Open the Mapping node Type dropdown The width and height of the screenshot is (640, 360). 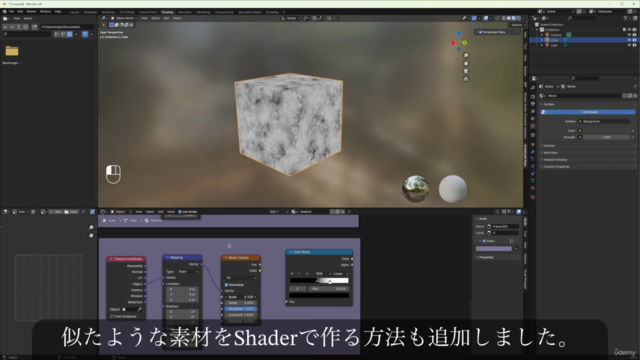coord(188,271)
